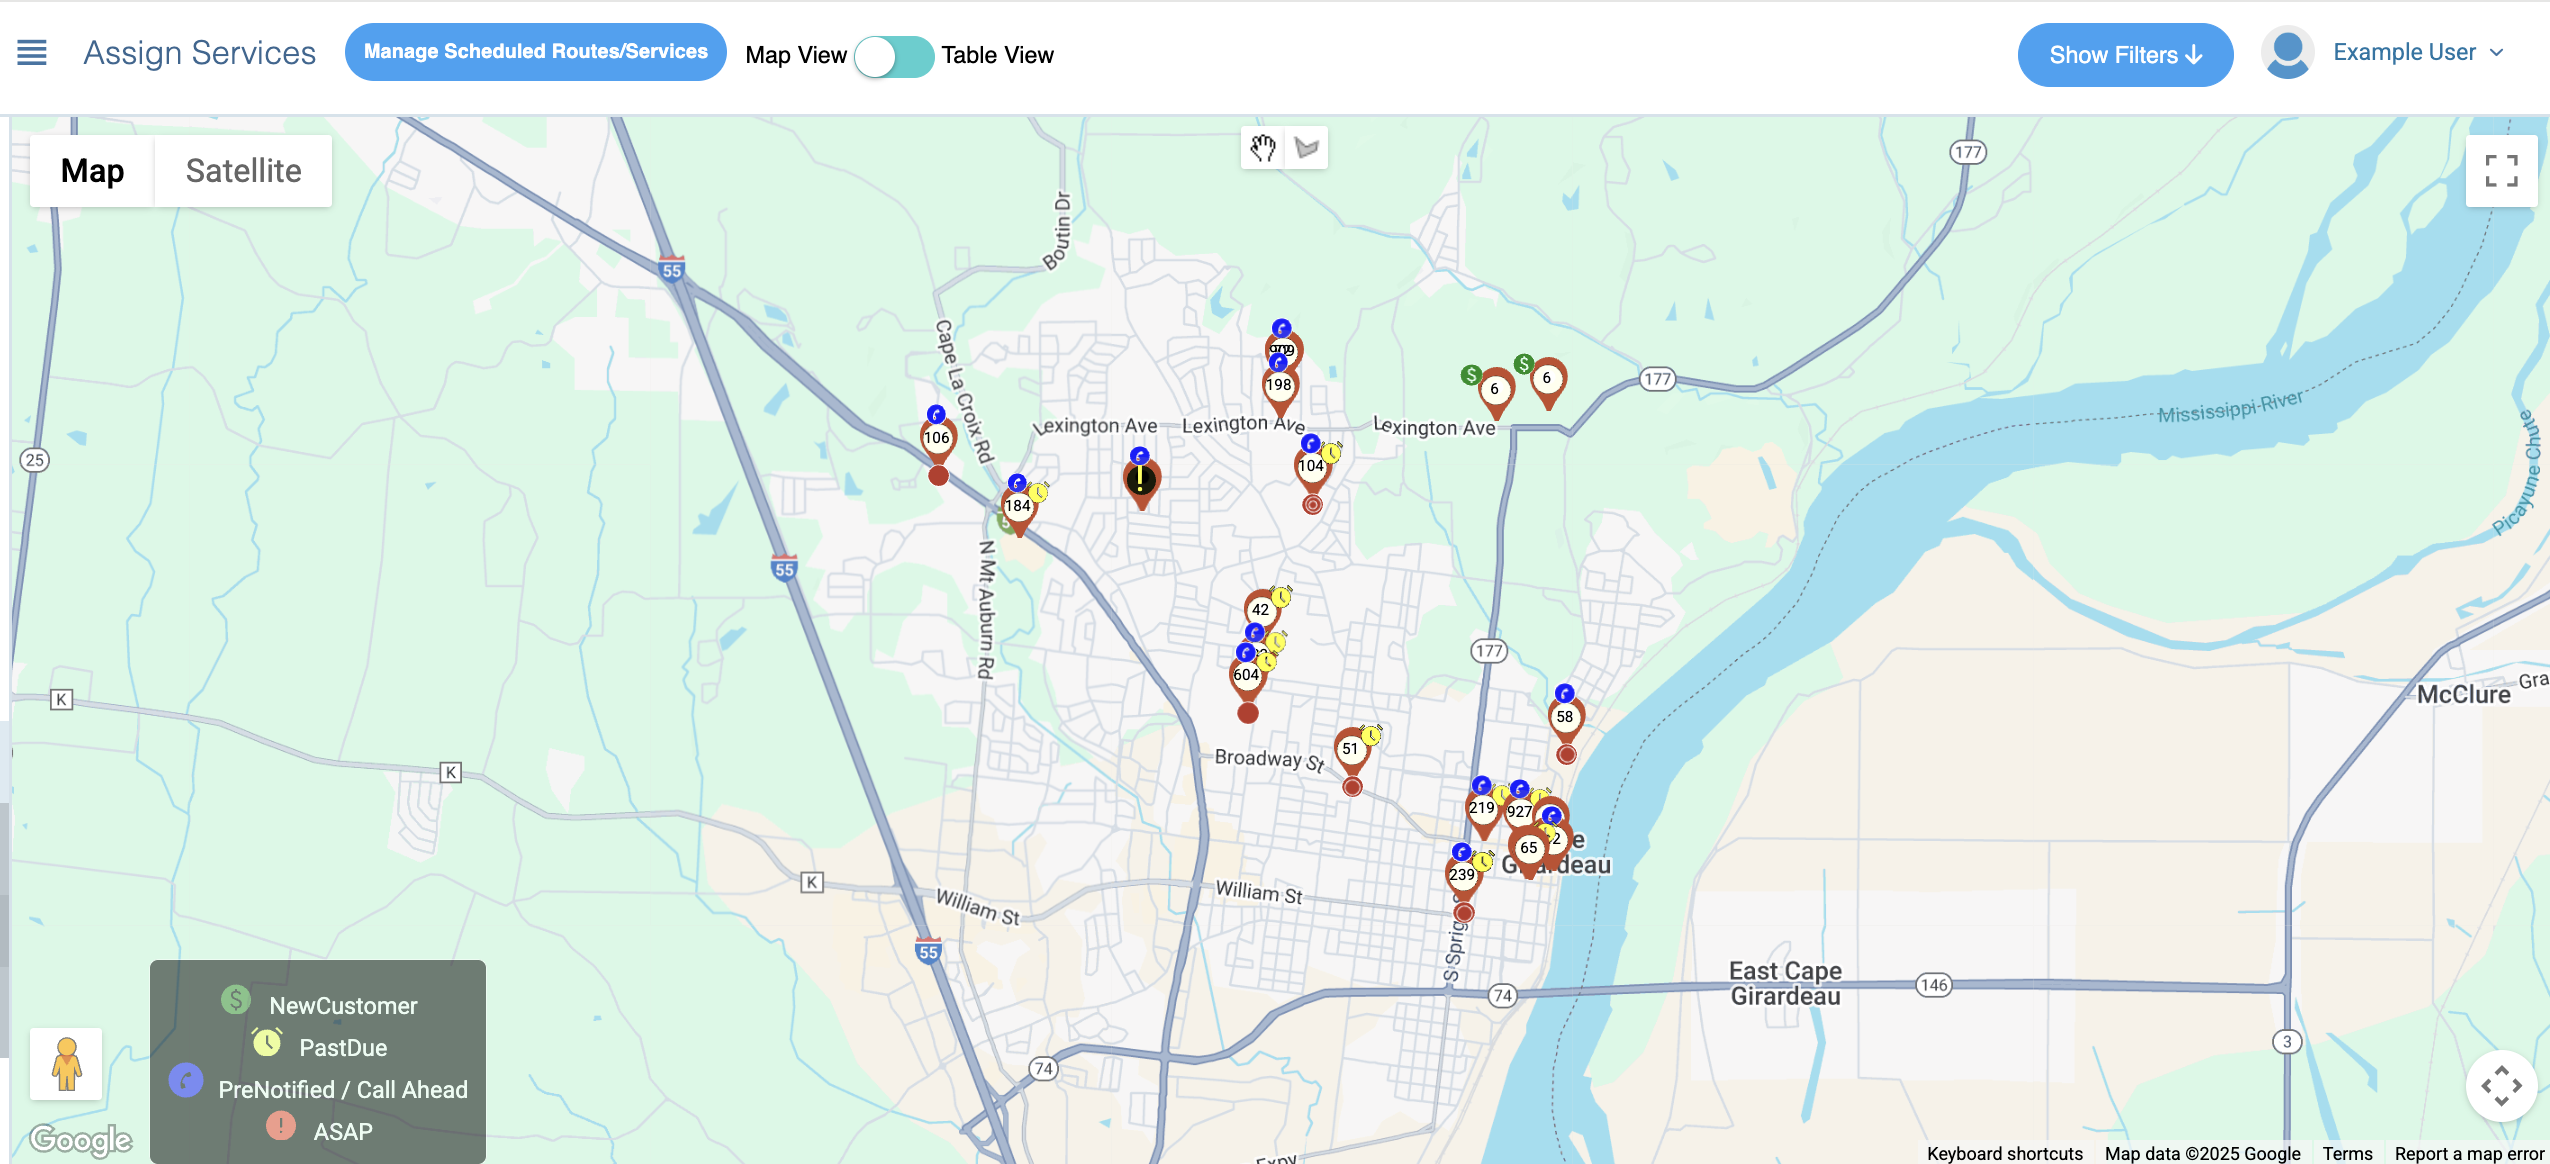Select the polygon drawing tool
This screenshot has height=1164, width=2550.
point(1306,148)
